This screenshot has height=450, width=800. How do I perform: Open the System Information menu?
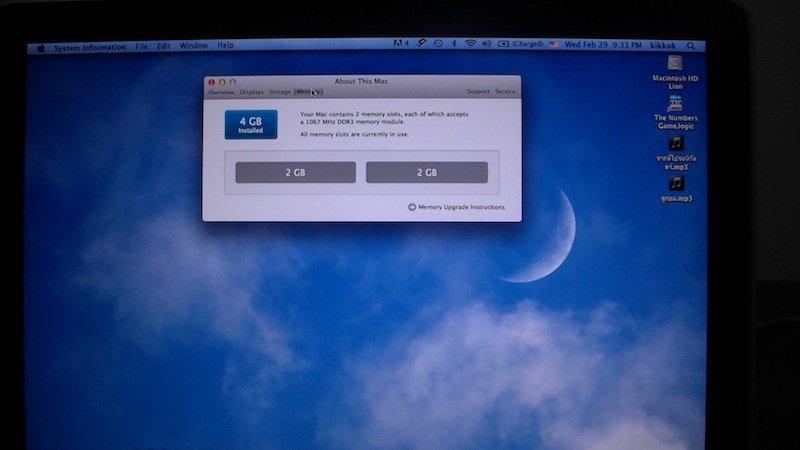(90, 47)
